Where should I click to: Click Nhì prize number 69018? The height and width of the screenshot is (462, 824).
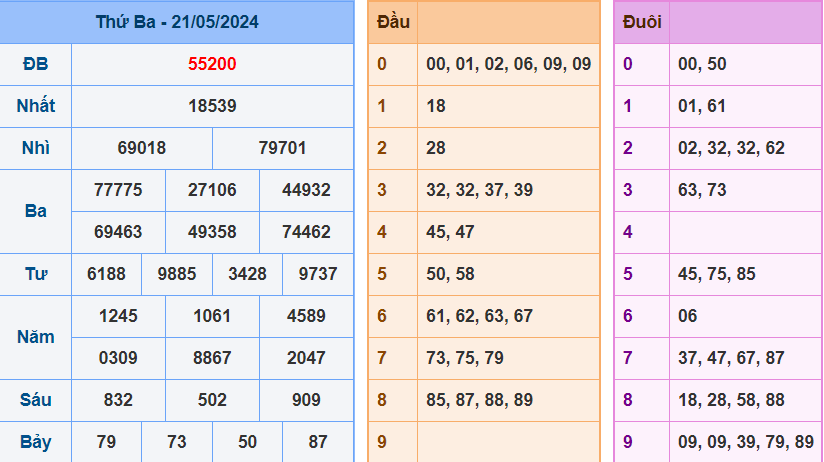point(142,148)
